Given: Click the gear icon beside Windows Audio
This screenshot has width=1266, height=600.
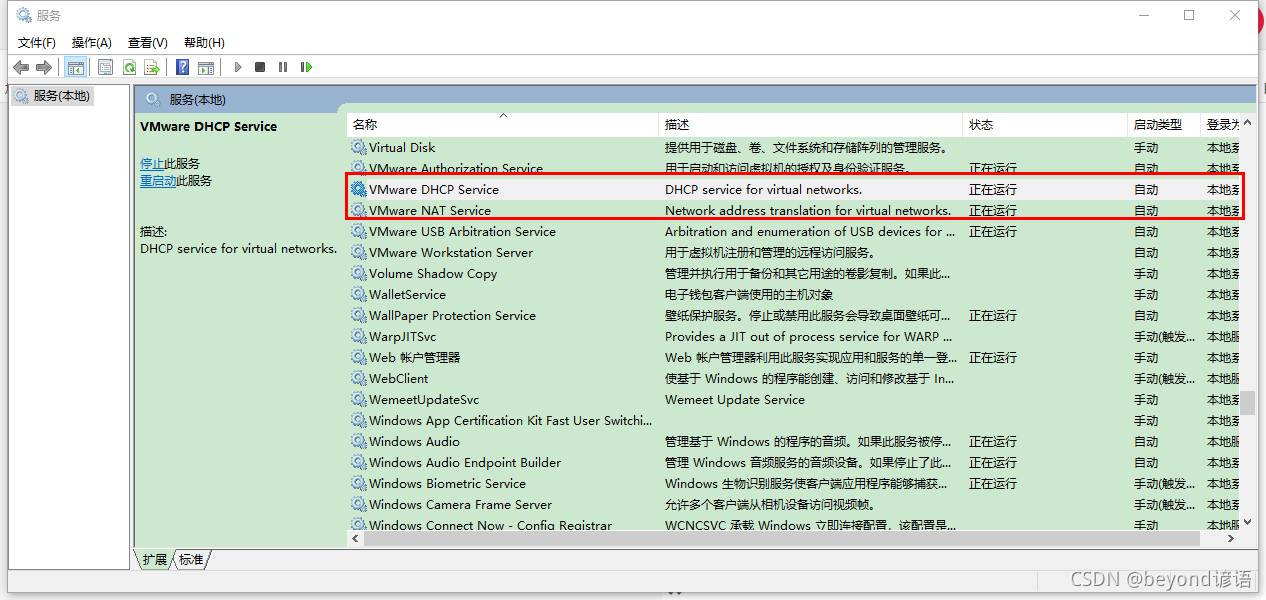Looking at the screenshot, I should click(358, 441).
